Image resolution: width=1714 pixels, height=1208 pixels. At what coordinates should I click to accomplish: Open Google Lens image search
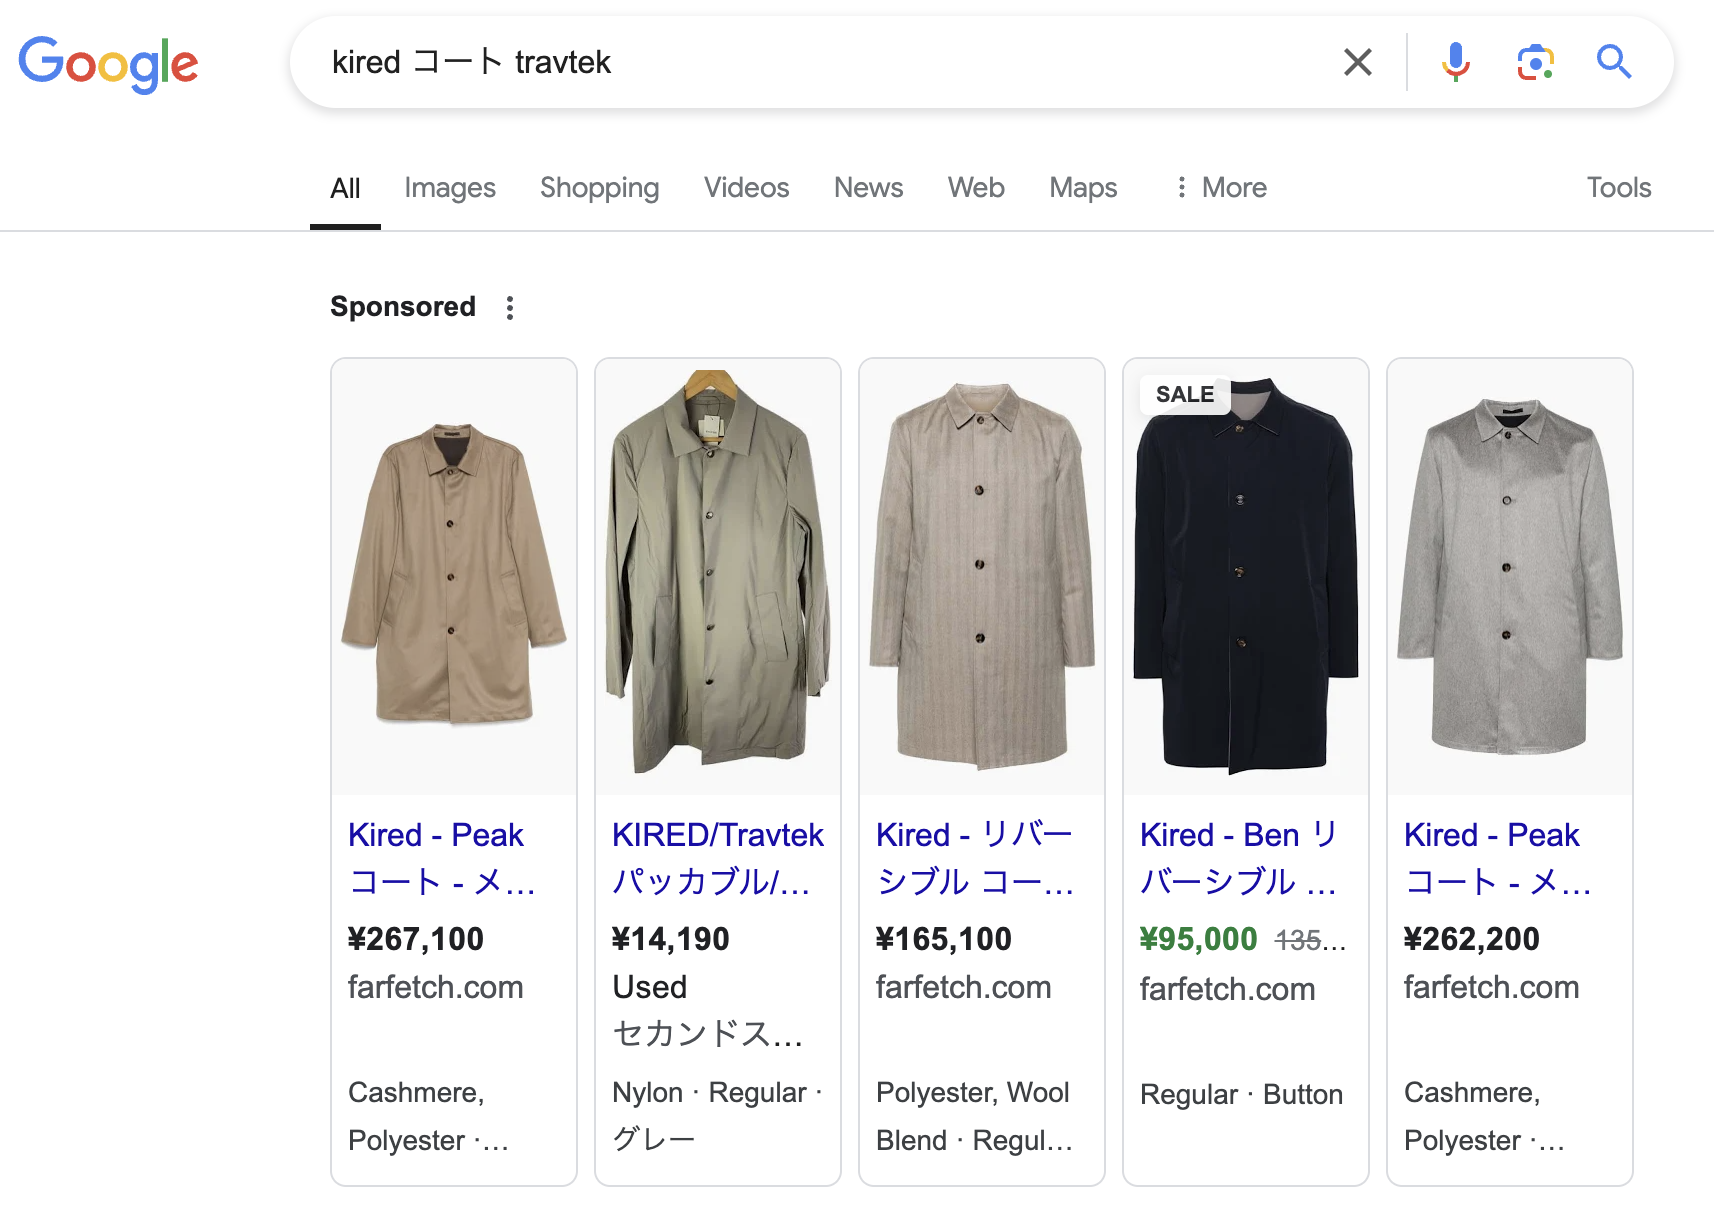[x=1535, y=62]
